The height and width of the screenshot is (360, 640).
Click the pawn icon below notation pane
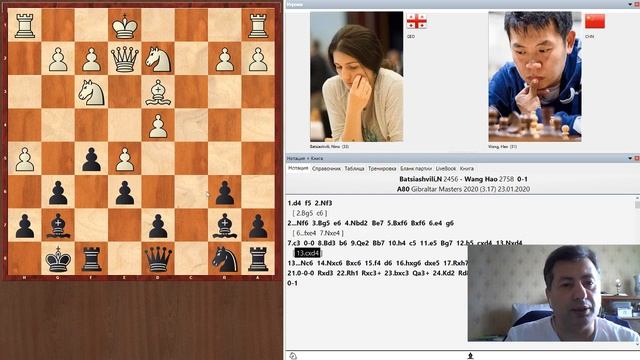[x=470, y=356]
